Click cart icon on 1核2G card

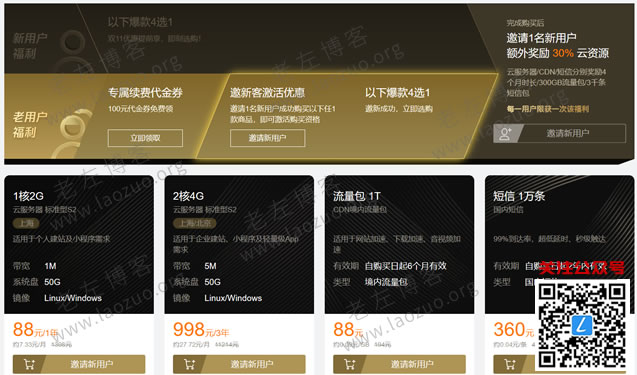29,364
